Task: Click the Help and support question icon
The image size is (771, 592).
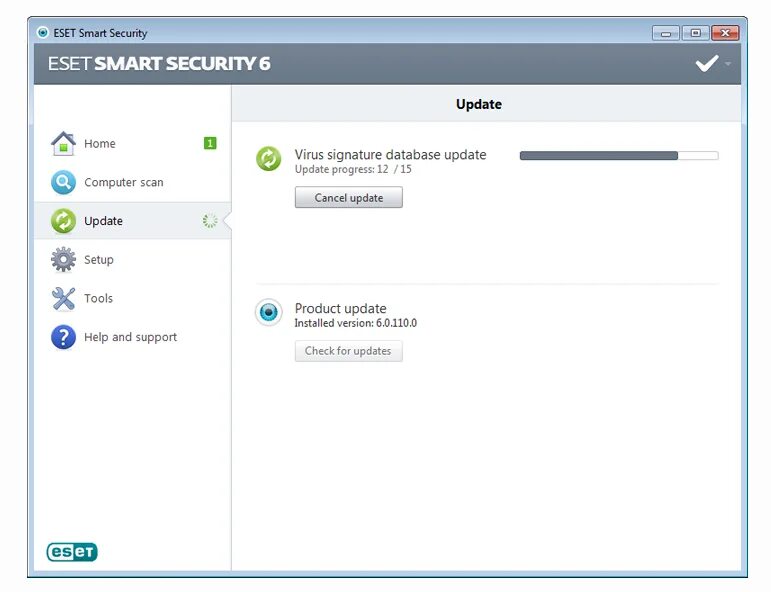Action: pos(63,337)
